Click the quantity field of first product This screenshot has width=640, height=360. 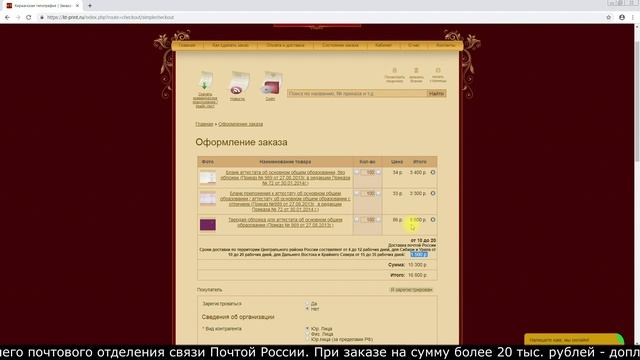[368, 173]
